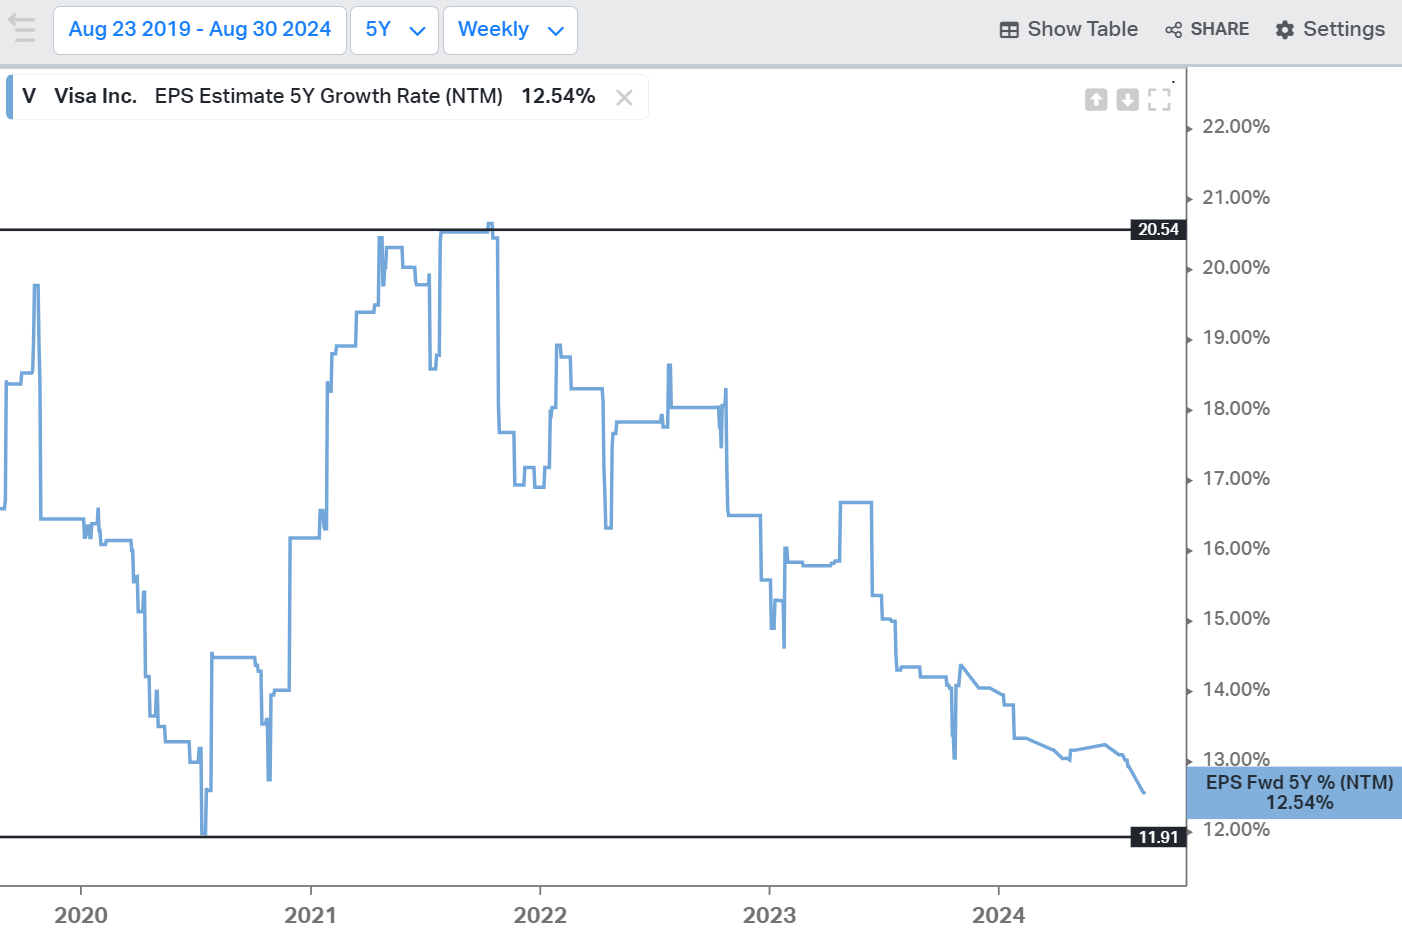Click the blue series color bar in legend
1402x930 pixels.
pos(9,97)
